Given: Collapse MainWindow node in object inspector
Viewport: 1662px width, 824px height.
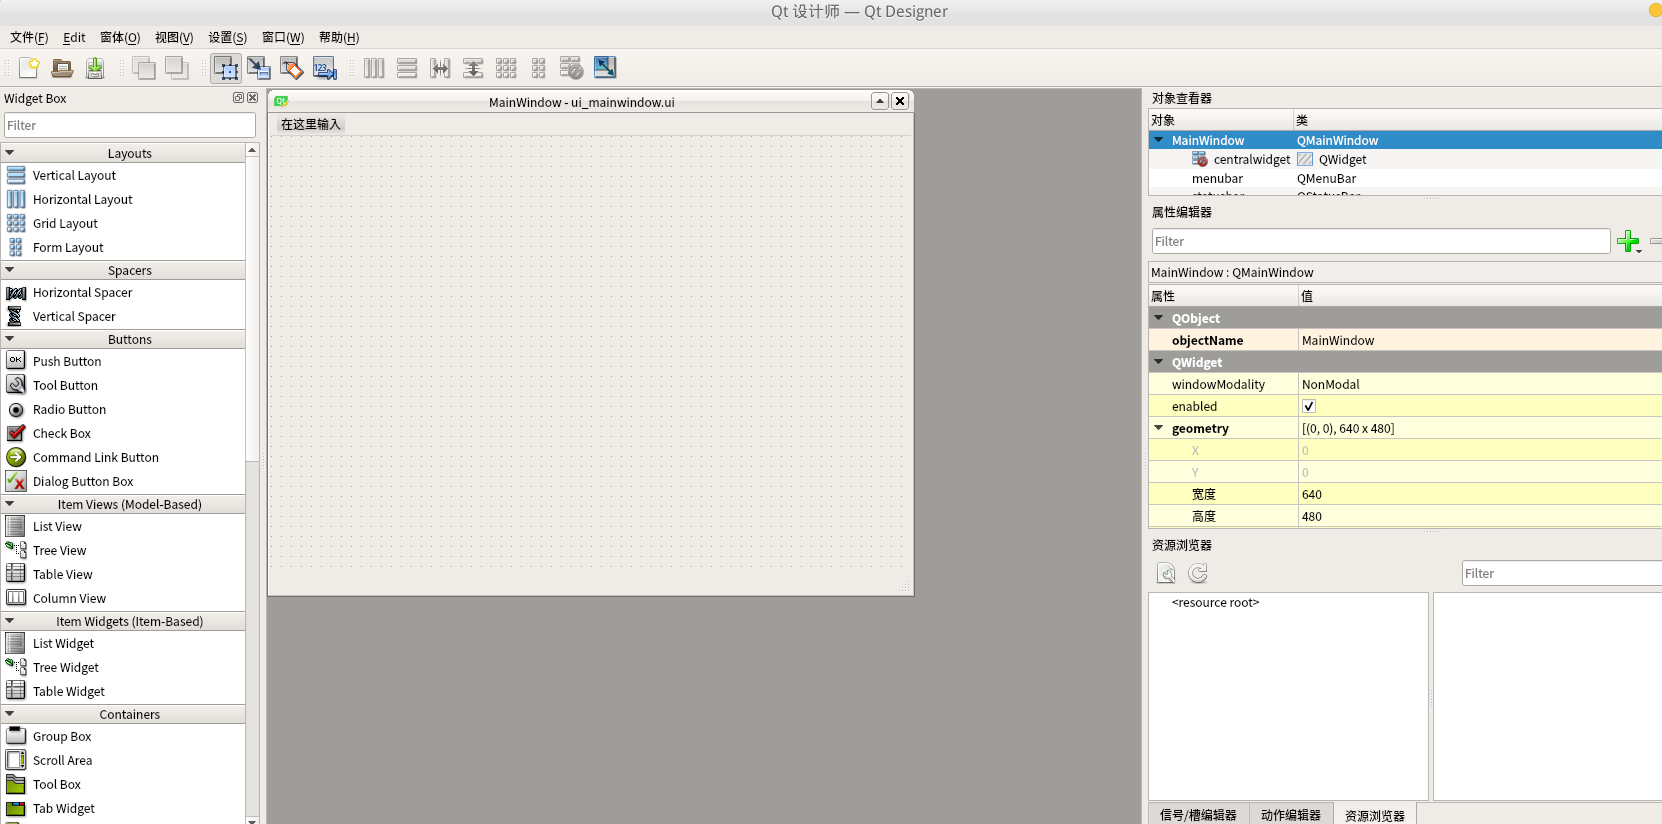Looking at the screenshot, I should (x=1159, y=140).
